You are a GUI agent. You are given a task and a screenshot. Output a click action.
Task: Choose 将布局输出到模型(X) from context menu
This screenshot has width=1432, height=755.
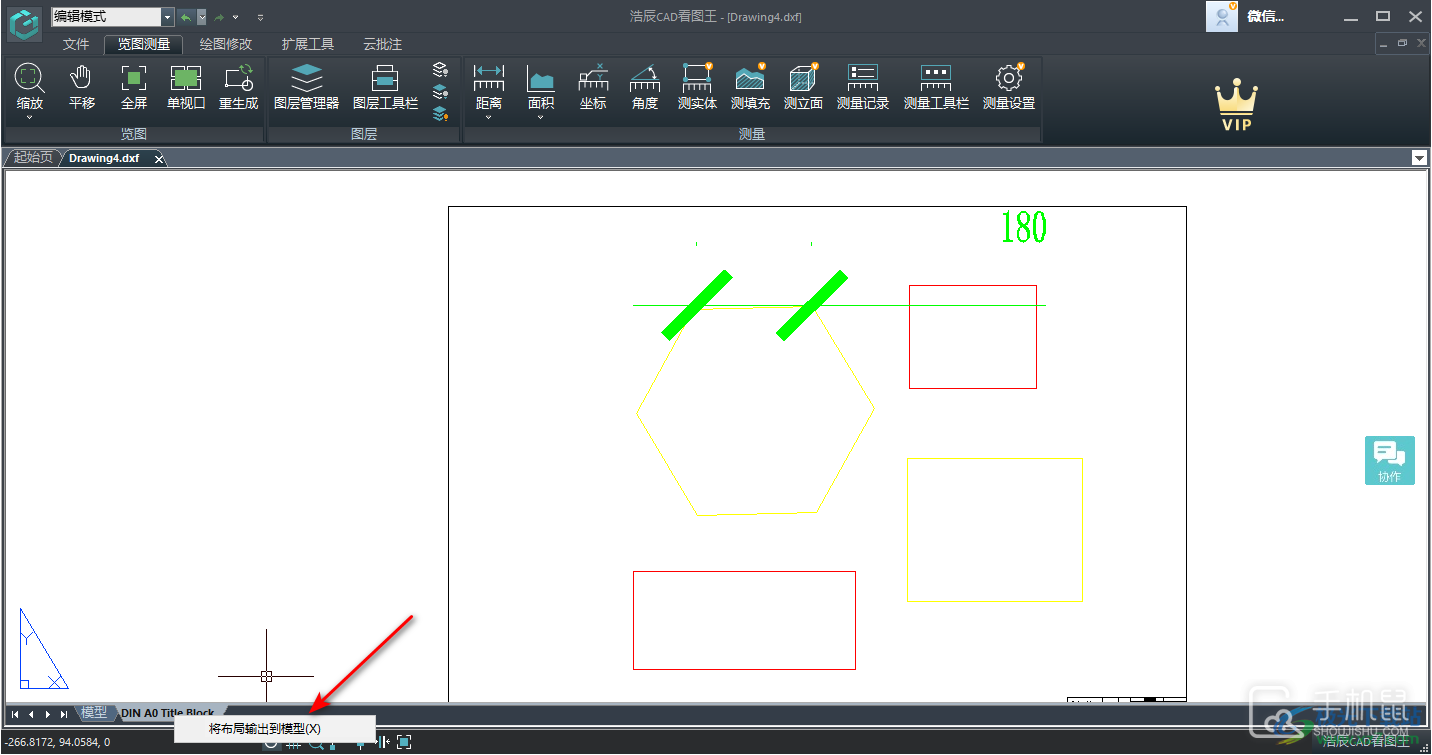pyautogui.click(x=265, y=729)
